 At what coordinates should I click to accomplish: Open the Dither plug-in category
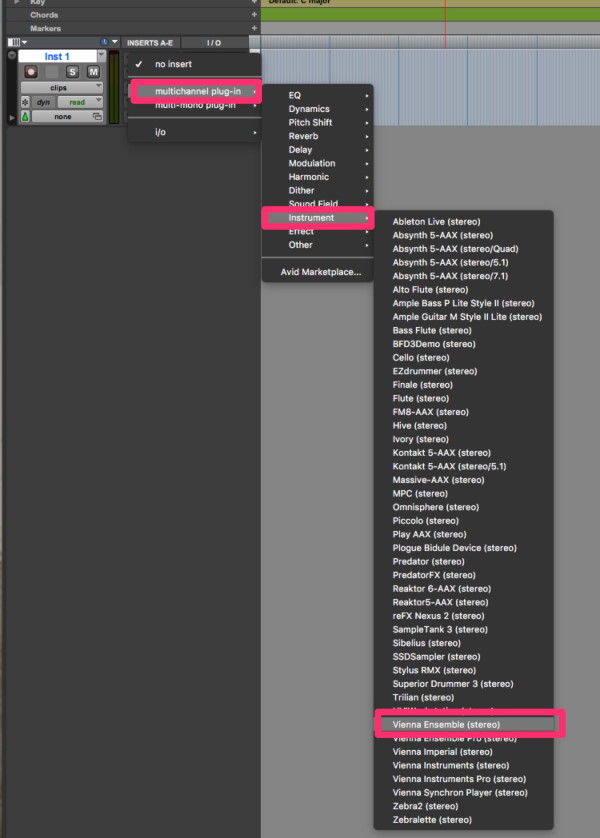[x=317, y=190]
